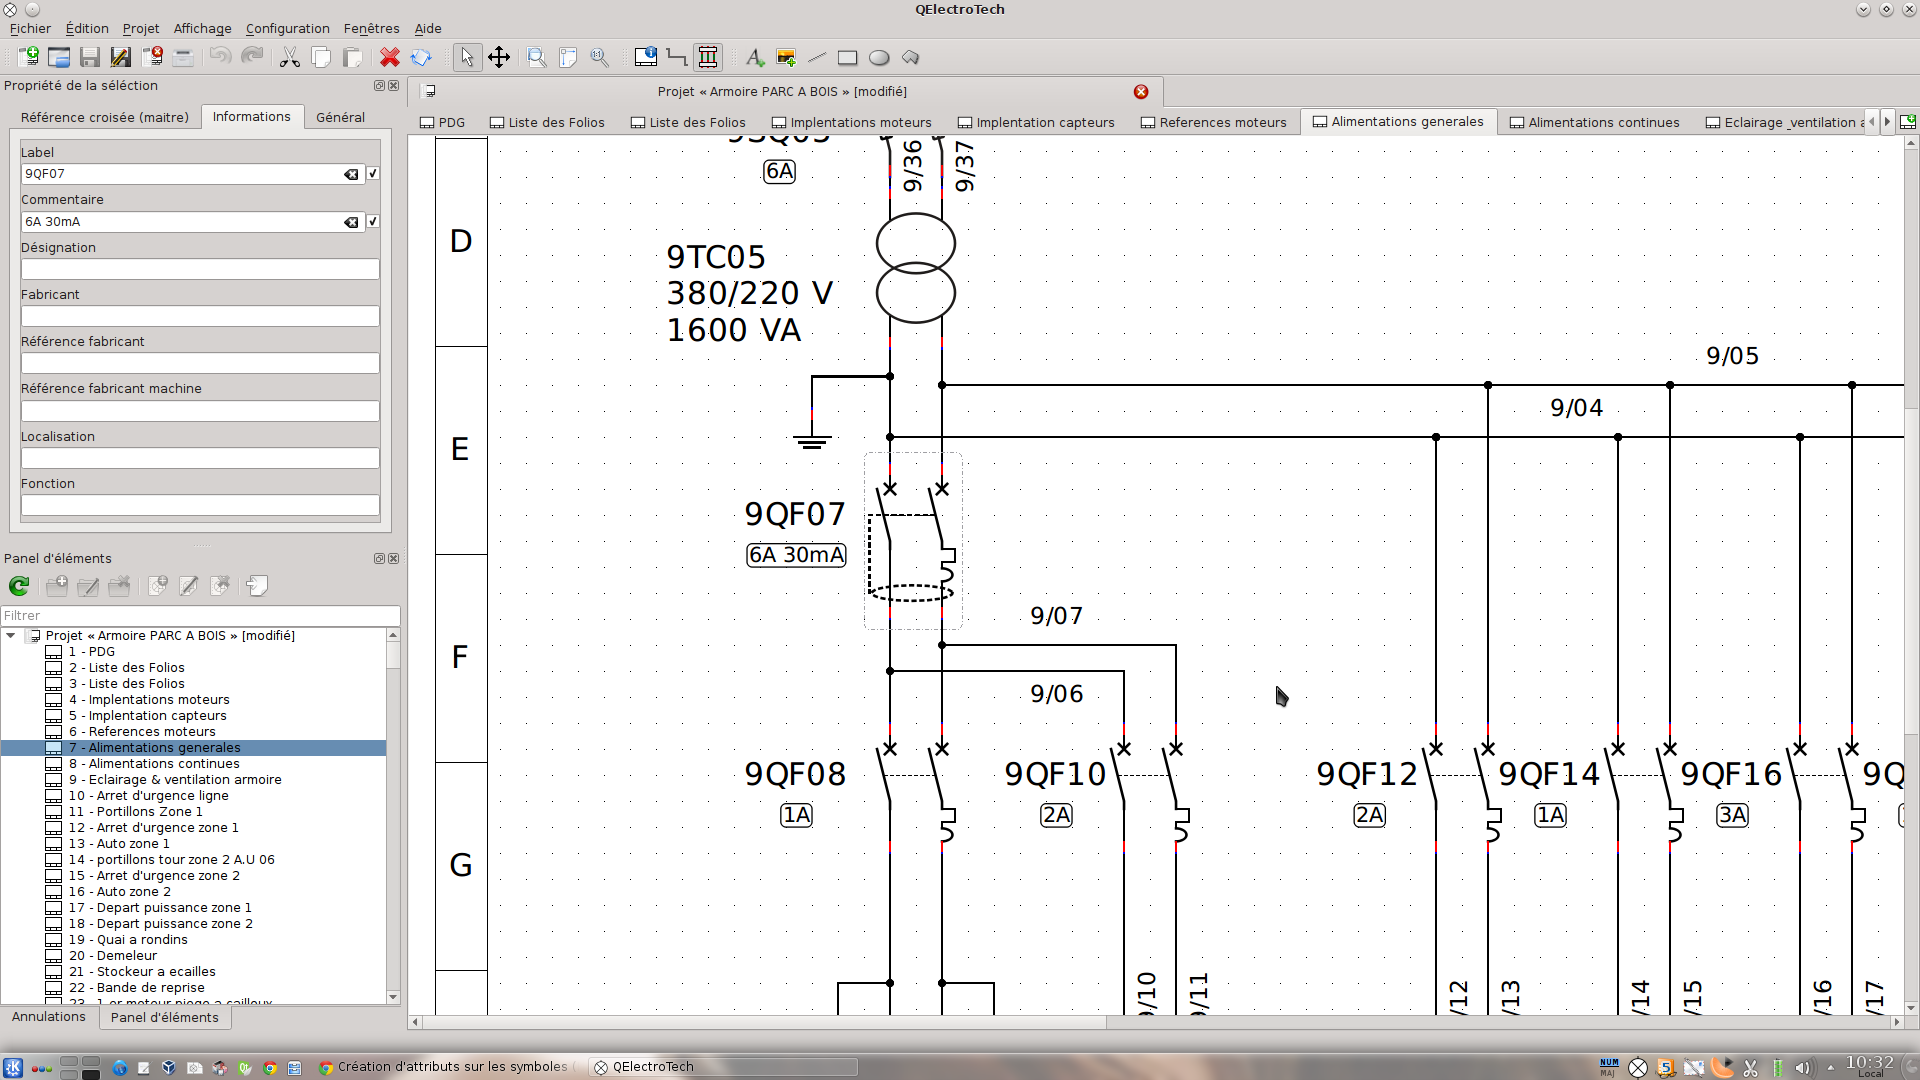The width and height of the screenshot is (1920, 1080).
Task: Open the Alimentations continues folio tab
Action: click(1594, 122)
